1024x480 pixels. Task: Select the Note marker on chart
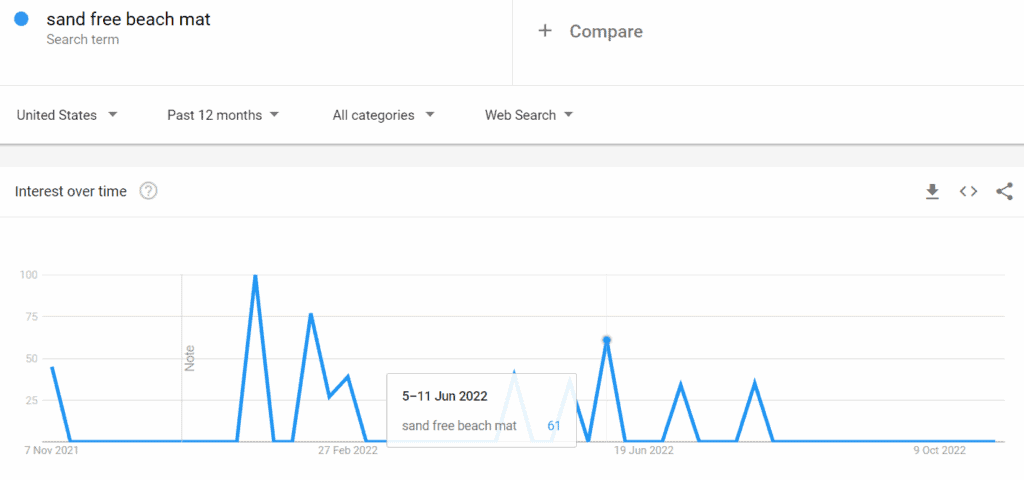(x=190, y=359)
